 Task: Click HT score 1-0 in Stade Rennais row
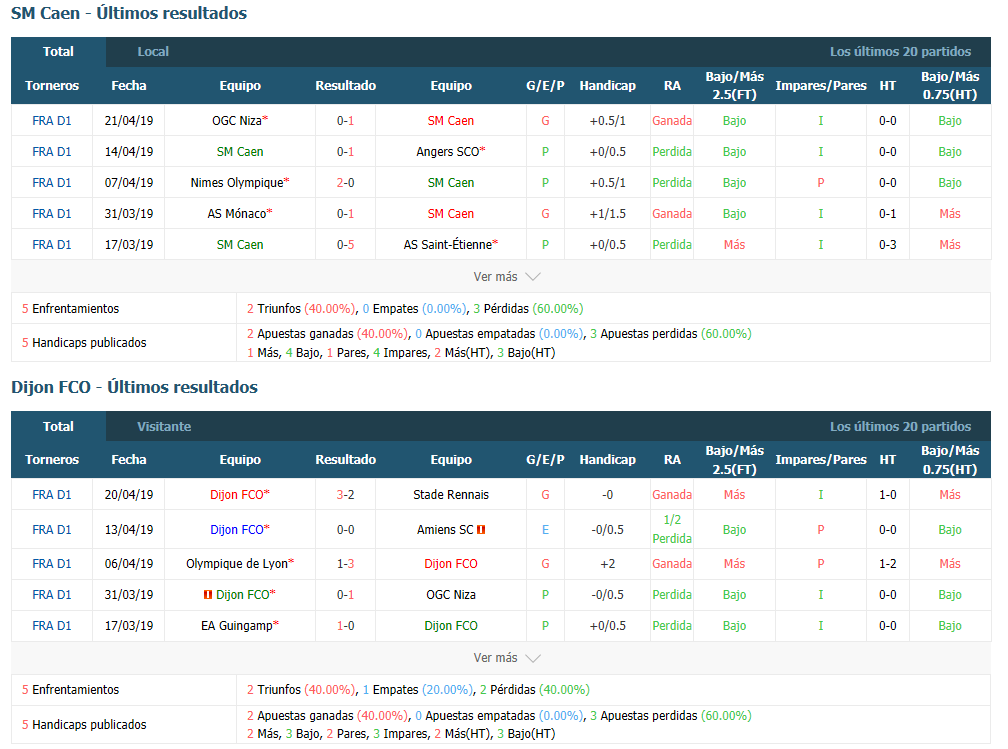click(888, 495)
